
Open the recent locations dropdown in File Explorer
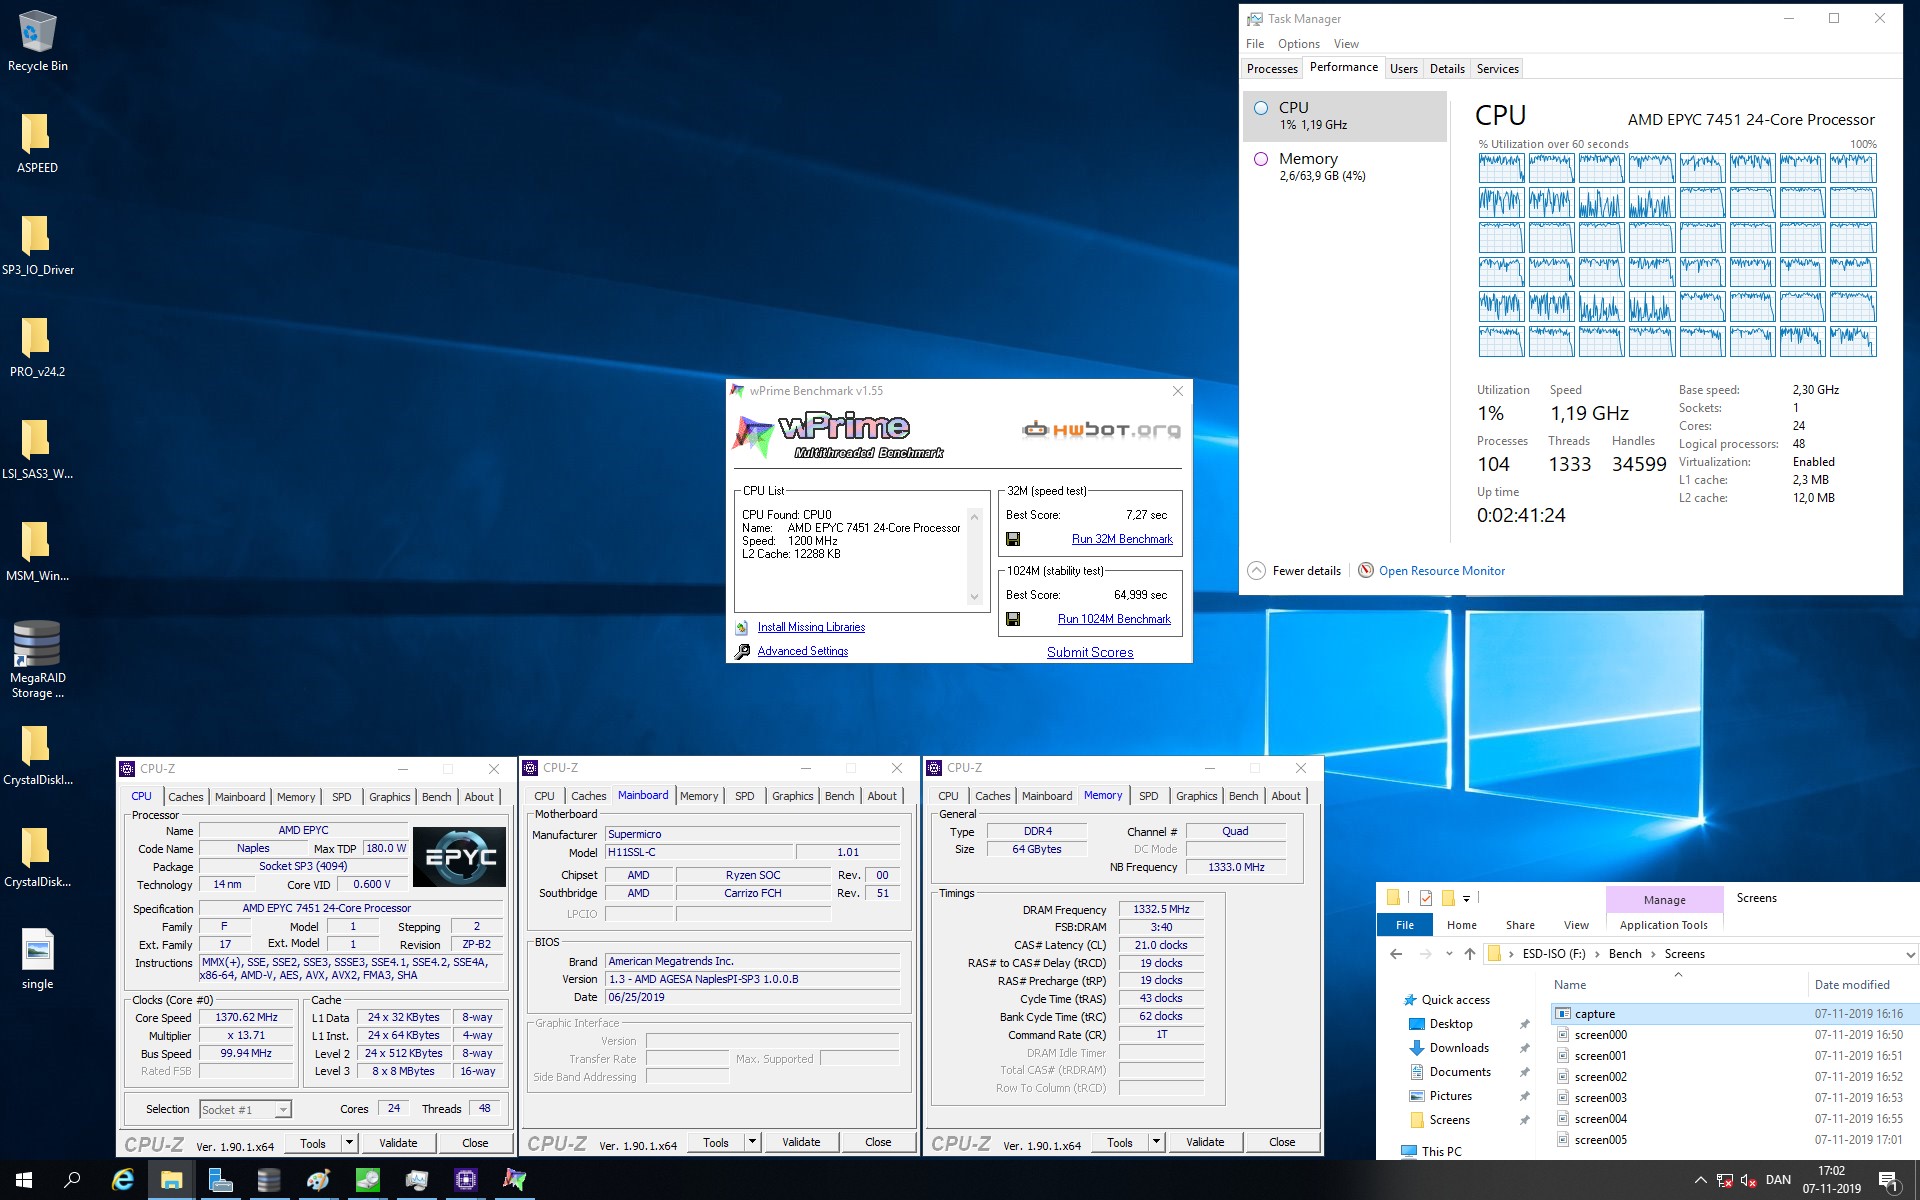(1449, 954)
